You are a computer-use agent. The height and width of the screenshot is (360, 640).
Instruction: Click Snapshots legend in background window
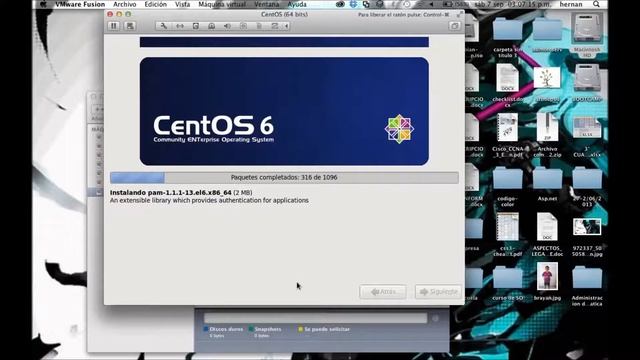264,329
